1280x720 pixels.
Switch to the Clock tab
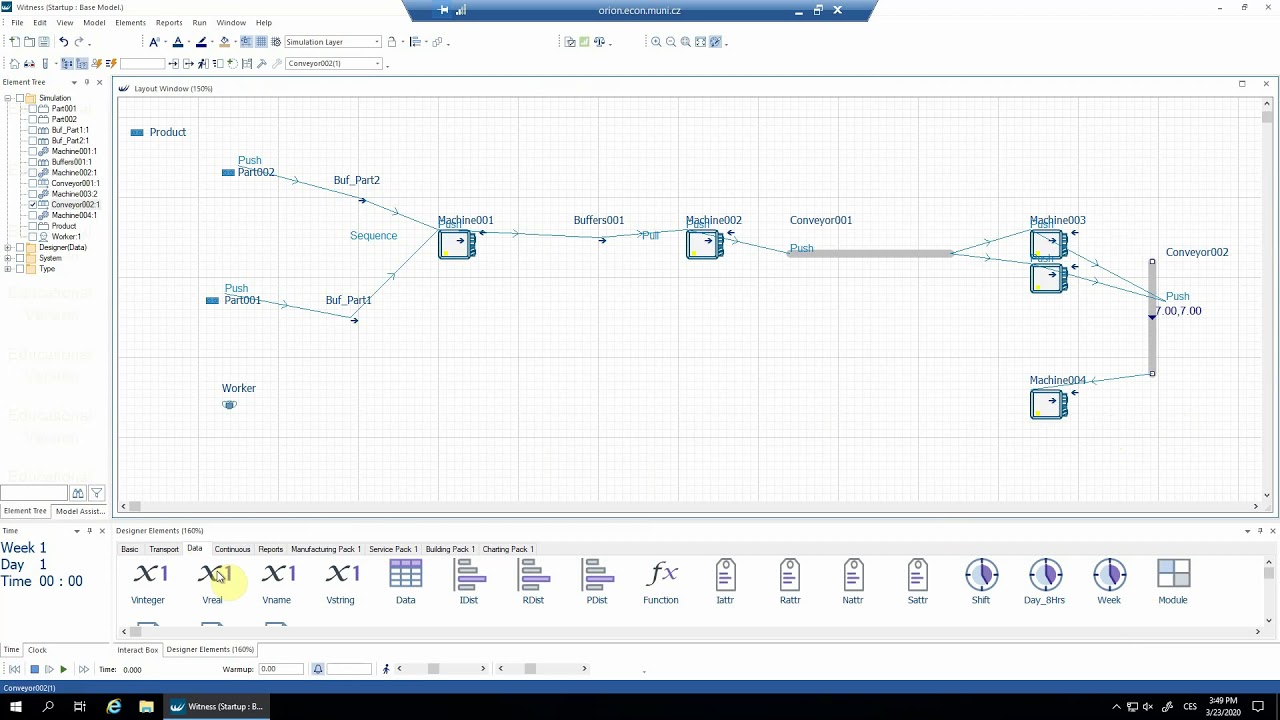point(37,650)
